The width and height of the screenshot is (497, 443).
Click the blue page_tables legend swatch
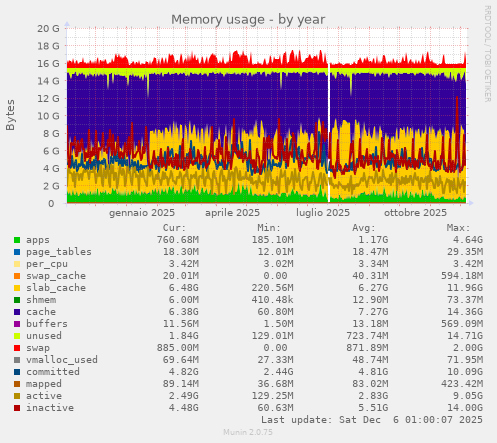click(x=17, y=252)
